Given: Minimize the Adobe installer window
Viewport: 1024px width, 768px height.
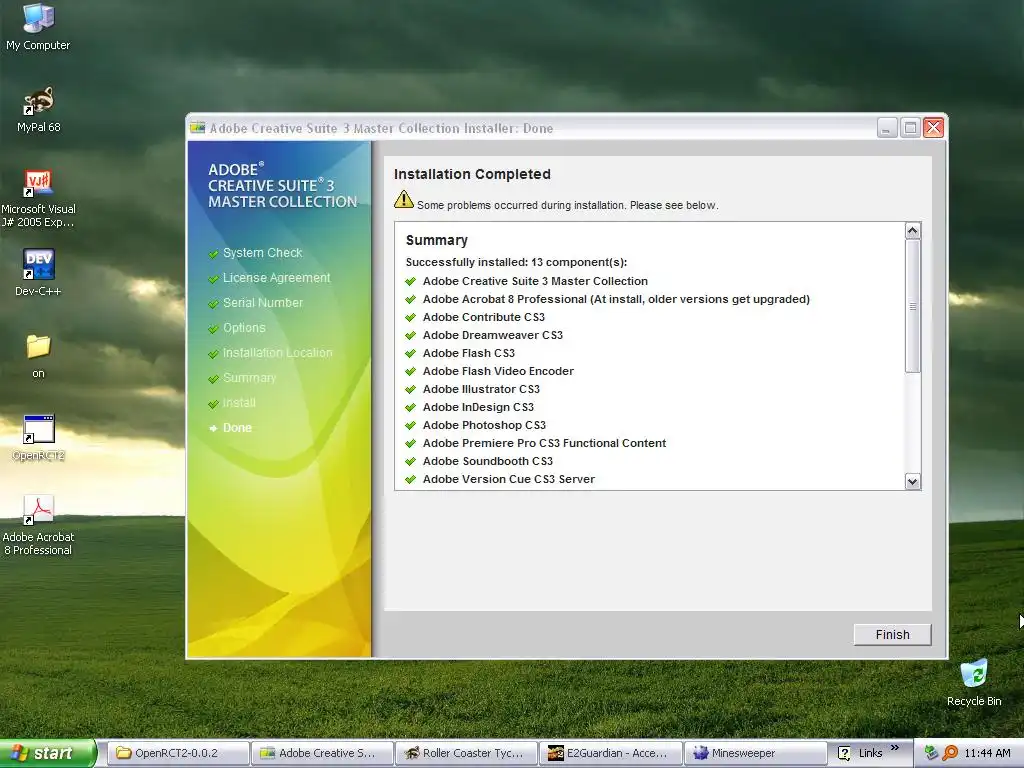Looking at the screenshot, I should [886, 128].
